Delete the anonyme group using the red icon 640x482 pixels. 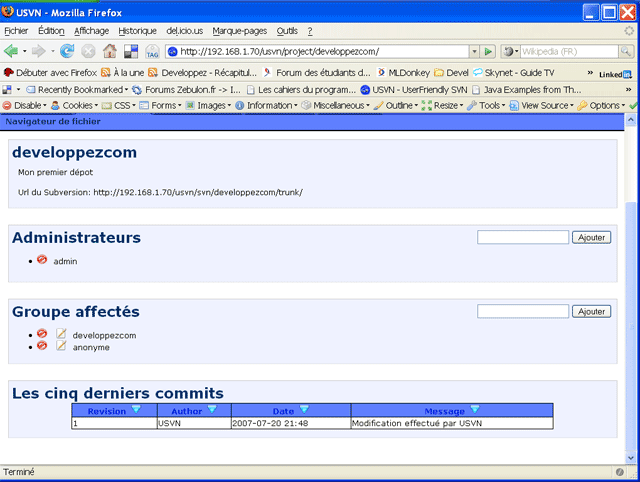(42, 346)
